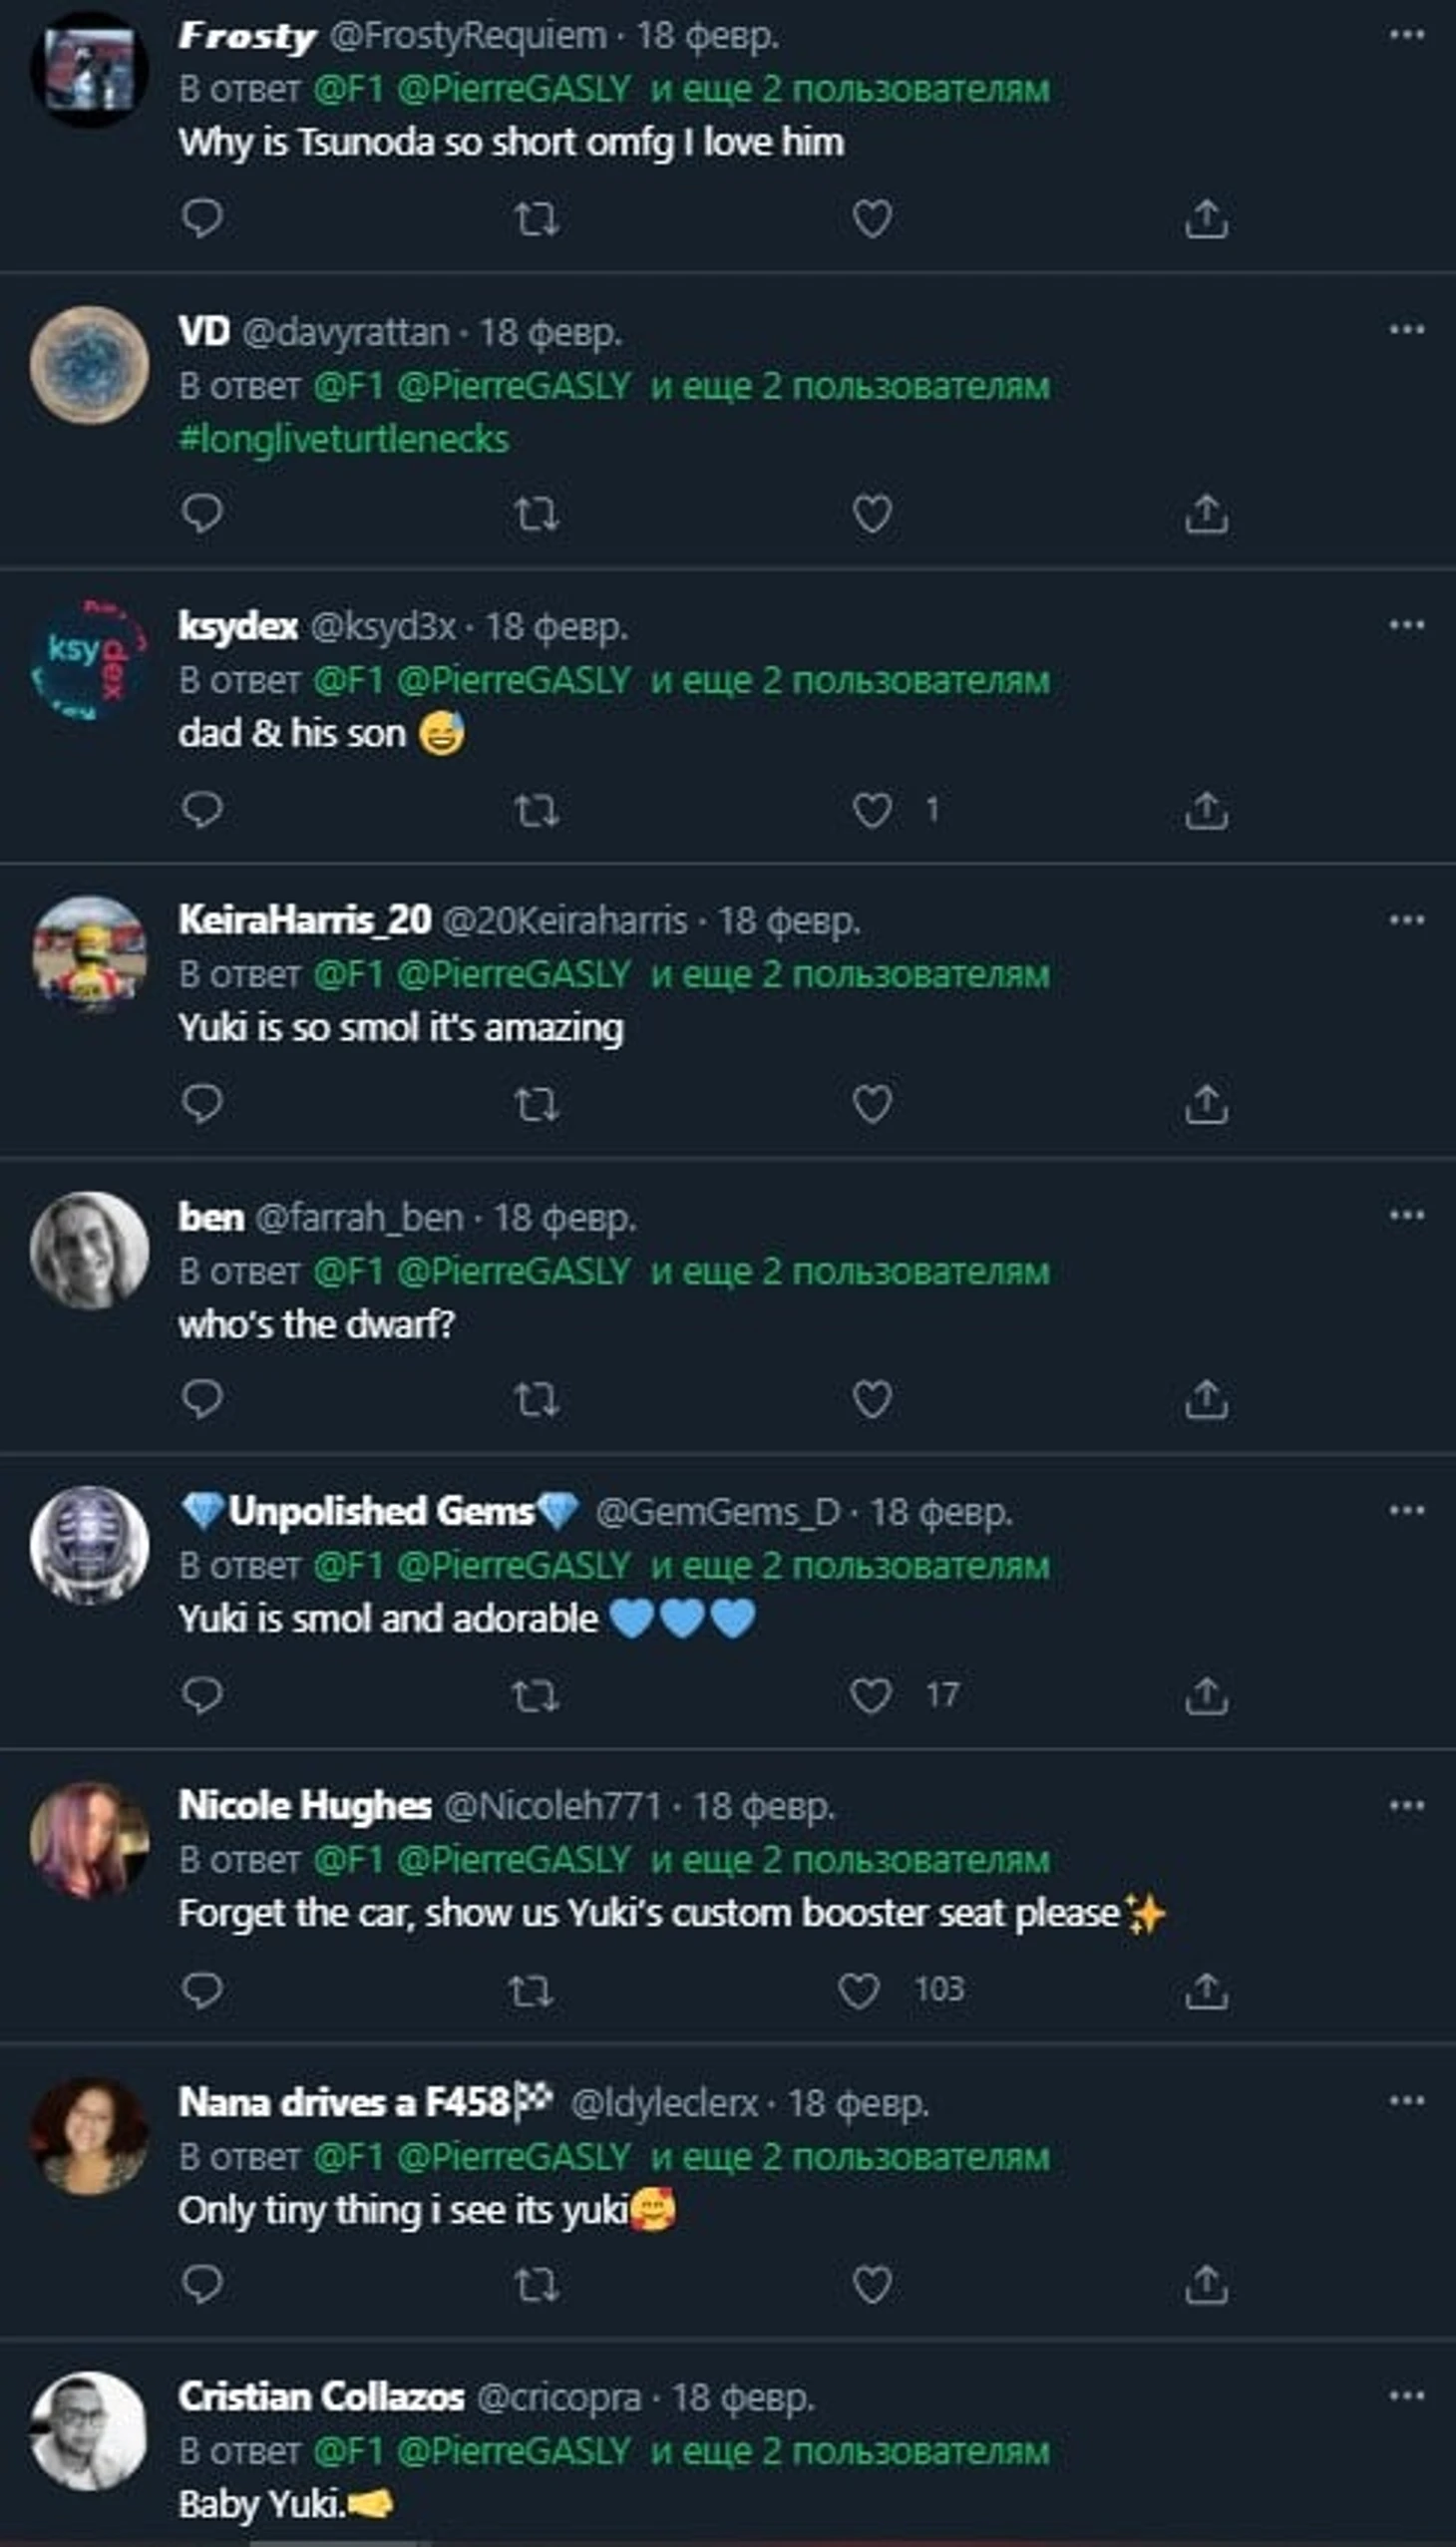
Task: Like Unpolished Gems' tweet with 17 likes
Action: [870, 1695]
